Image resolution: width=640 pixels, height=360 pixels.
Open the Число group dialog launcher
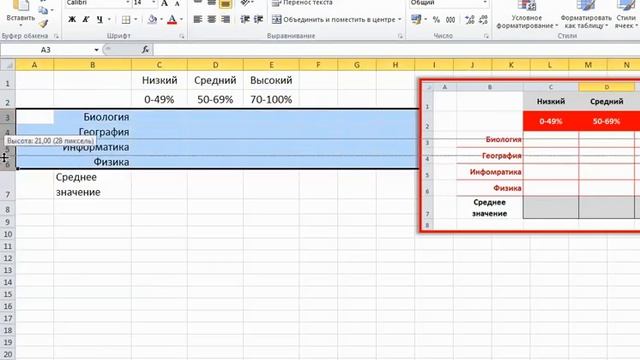(486, 36)
